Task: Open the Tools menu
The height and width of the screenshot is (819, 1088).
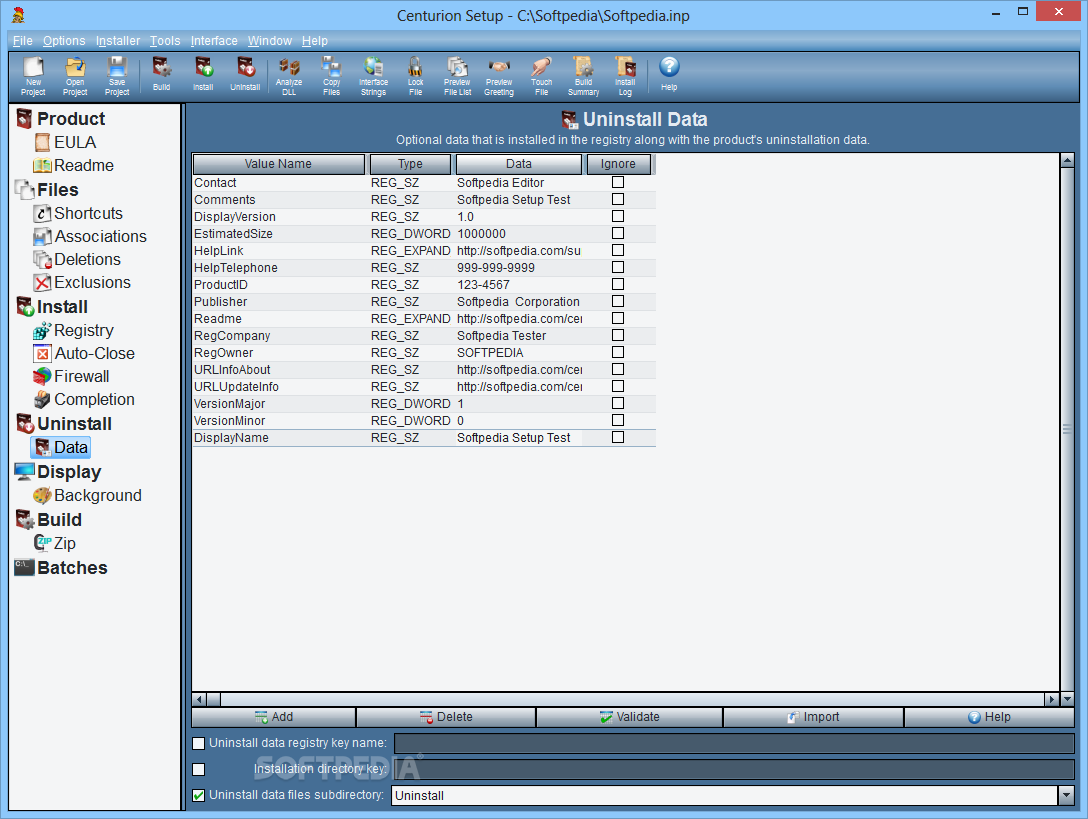Action: click(x=164, y=41)
